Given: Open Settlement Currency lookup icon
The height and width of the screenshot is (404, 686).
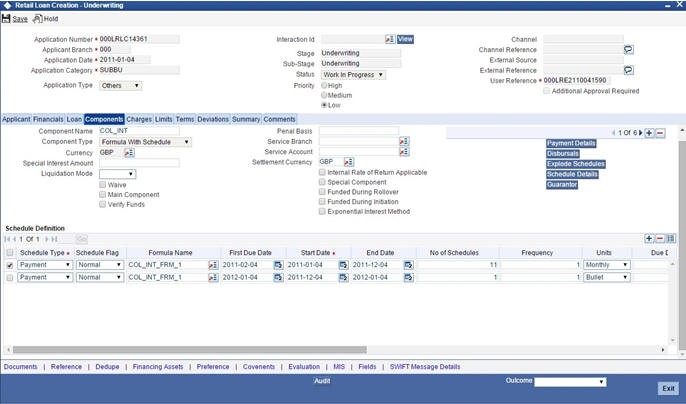Looking at the screenshot, I should (349, 162).
